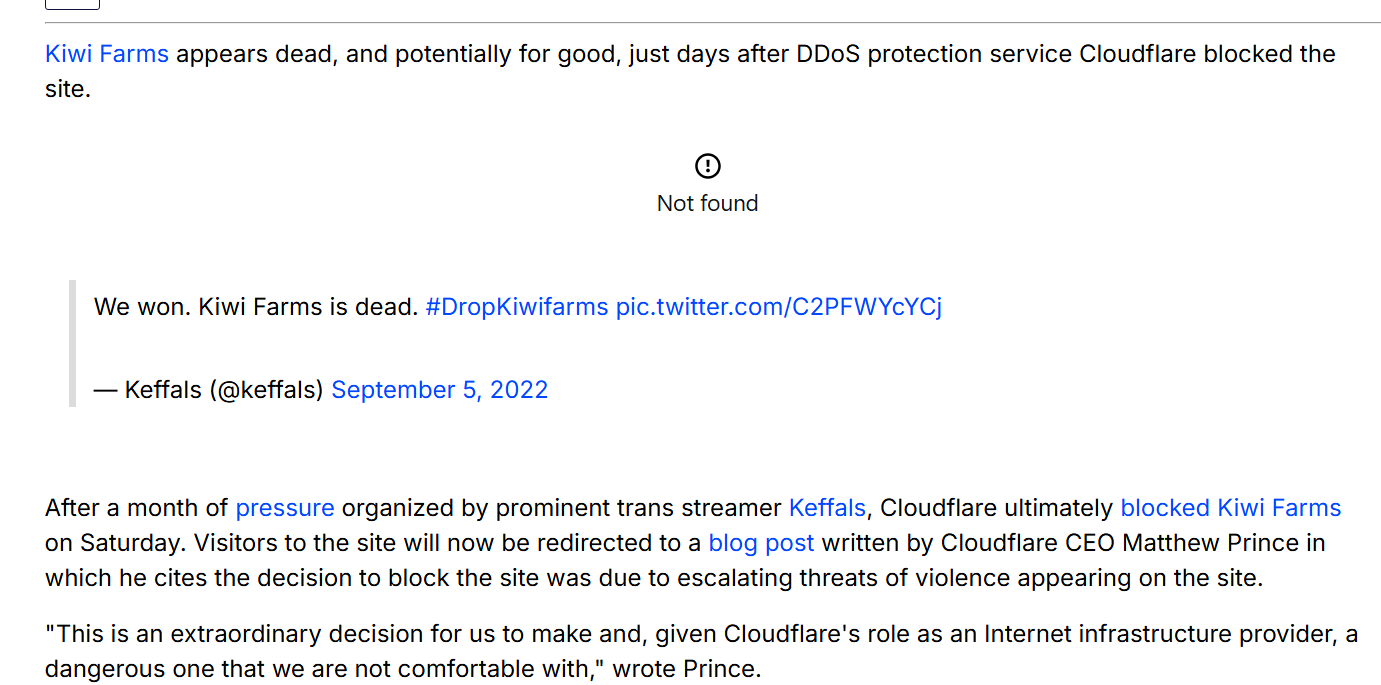Click the partially visible button at top left

(x=72, y=4)
